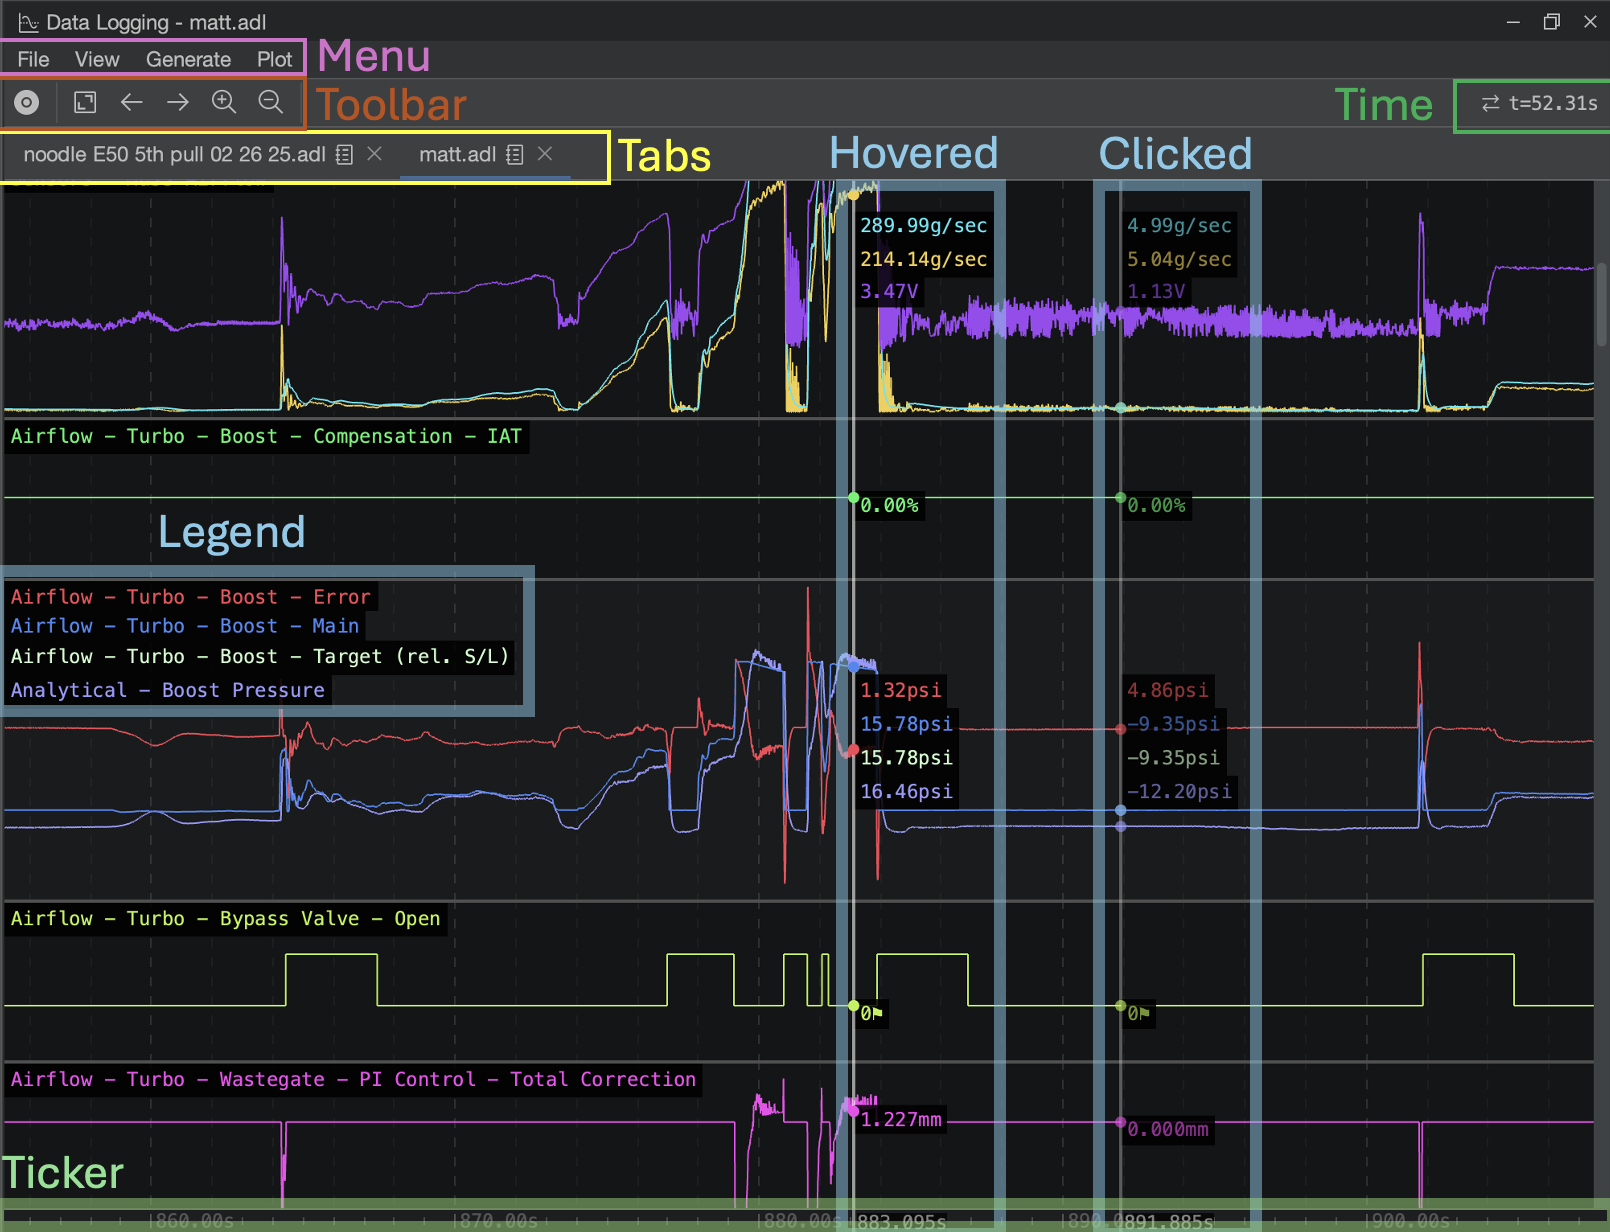Click the forward arrow toolbar icon

pyautogui.click(x=178, y=102)
